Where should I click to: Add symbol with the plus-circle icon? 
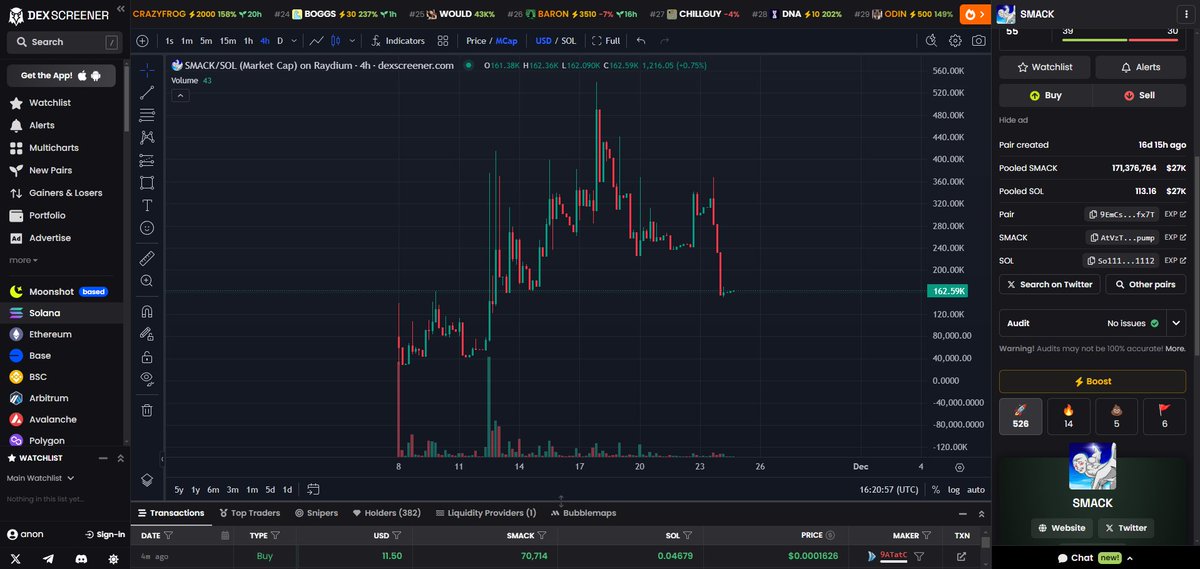tap(142, 41)
